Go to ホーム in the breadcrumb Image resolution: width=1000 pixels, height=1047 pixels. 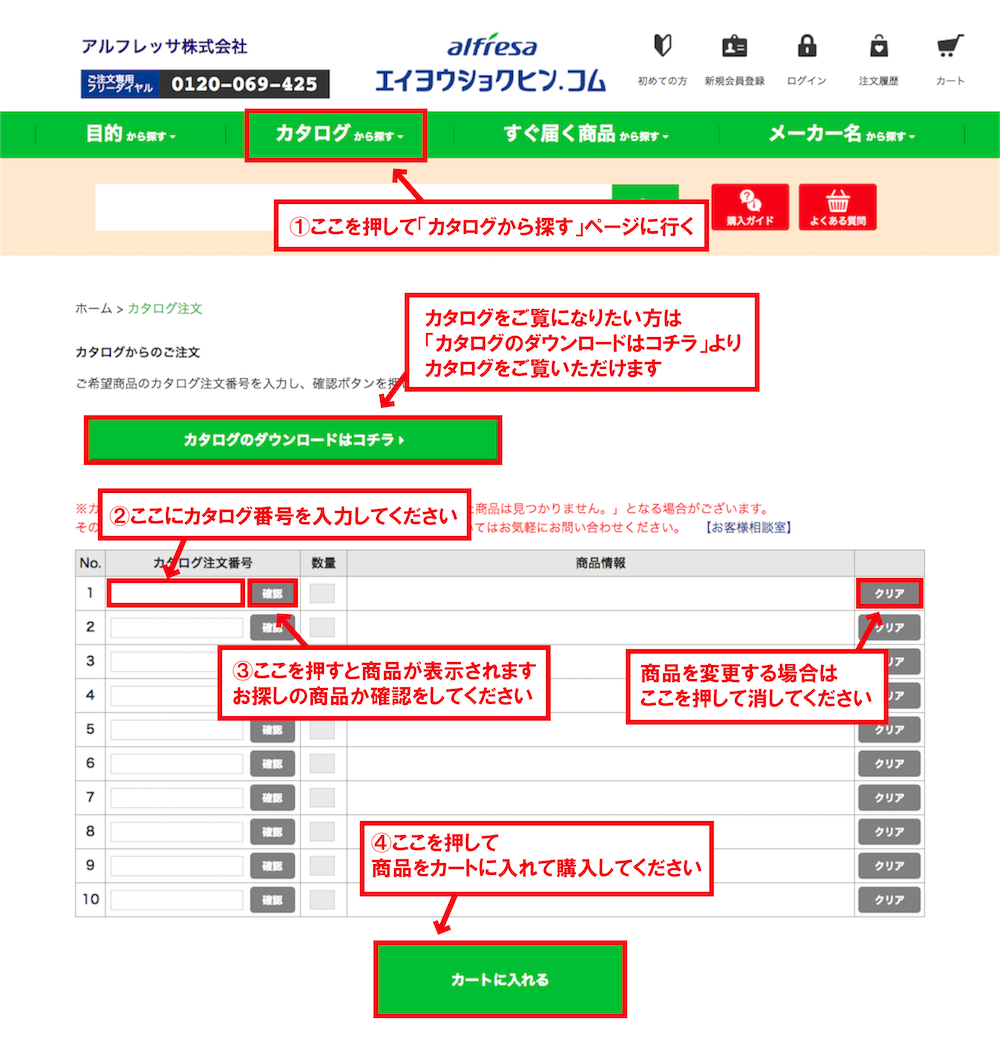(x=93, y=309)
